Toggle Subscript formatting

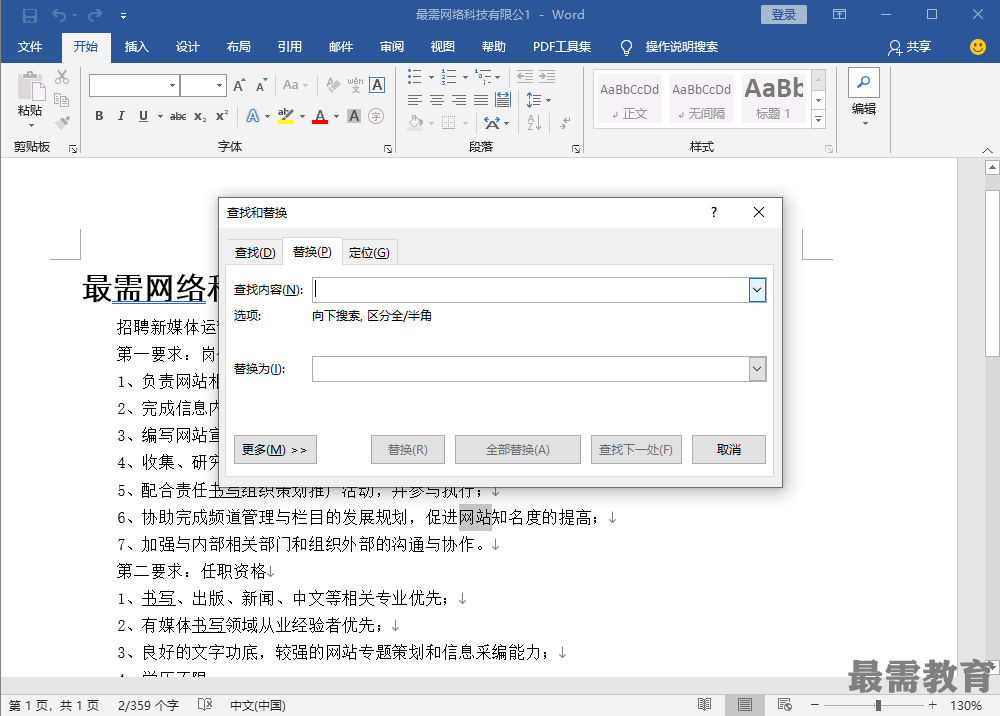tap(200, 116)
